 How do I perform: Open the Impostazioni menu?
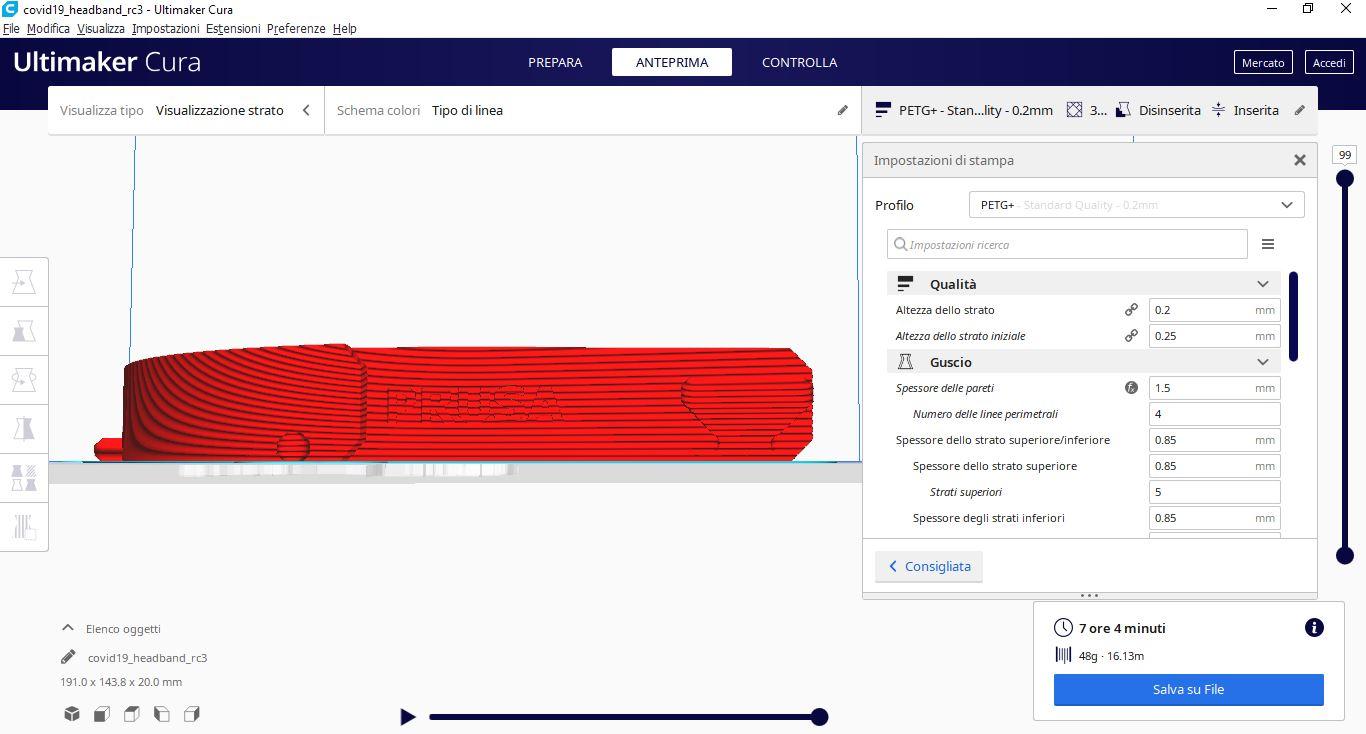click(x=166, y=28)
